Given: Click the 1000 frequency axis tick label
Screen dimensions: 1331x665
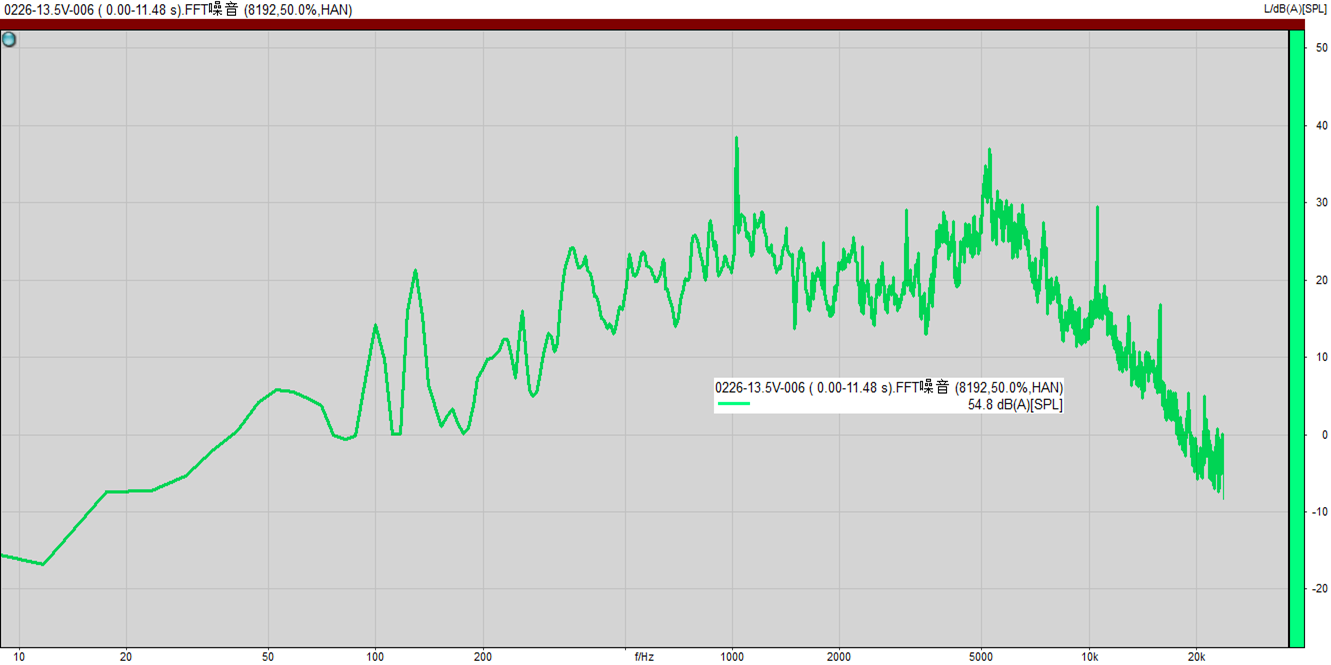Looking at the screenshot, I should [x=733, y=657].
